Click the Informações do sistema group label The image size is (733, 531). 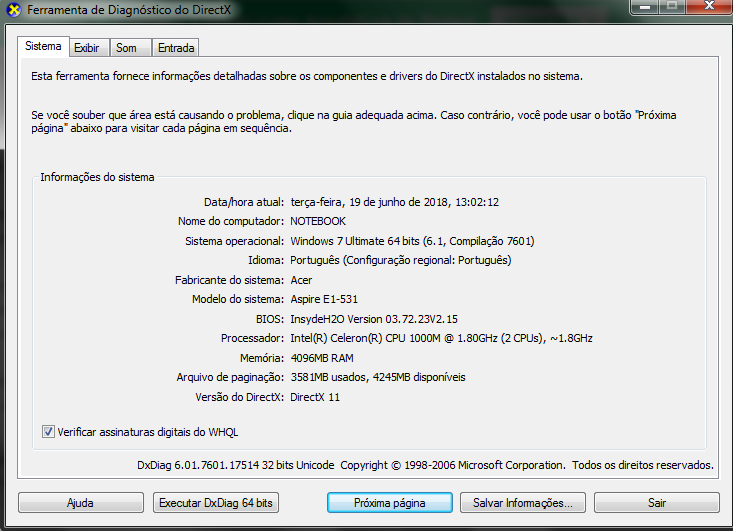[x=97, y=177]
